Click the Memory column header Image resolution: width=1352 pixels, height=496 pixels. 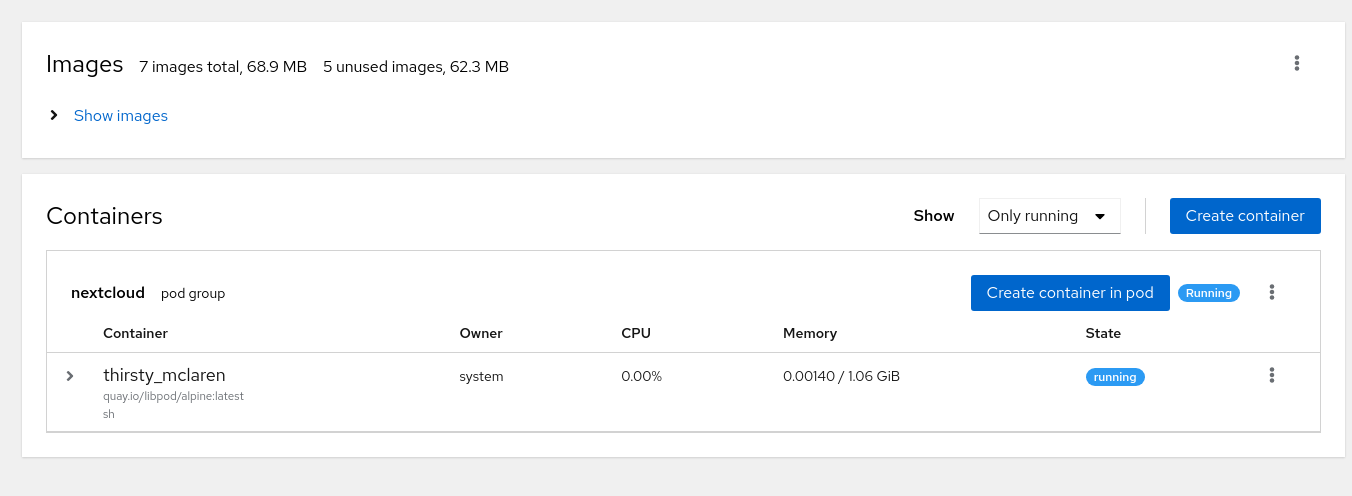pos(810,333)
